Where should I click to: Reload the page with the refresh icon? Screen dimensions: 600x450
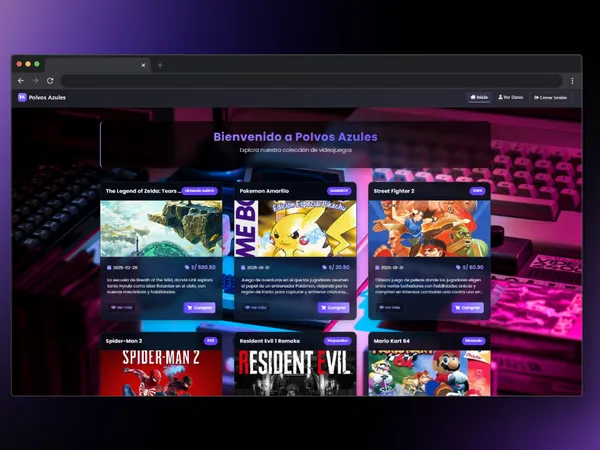(50, 81)
